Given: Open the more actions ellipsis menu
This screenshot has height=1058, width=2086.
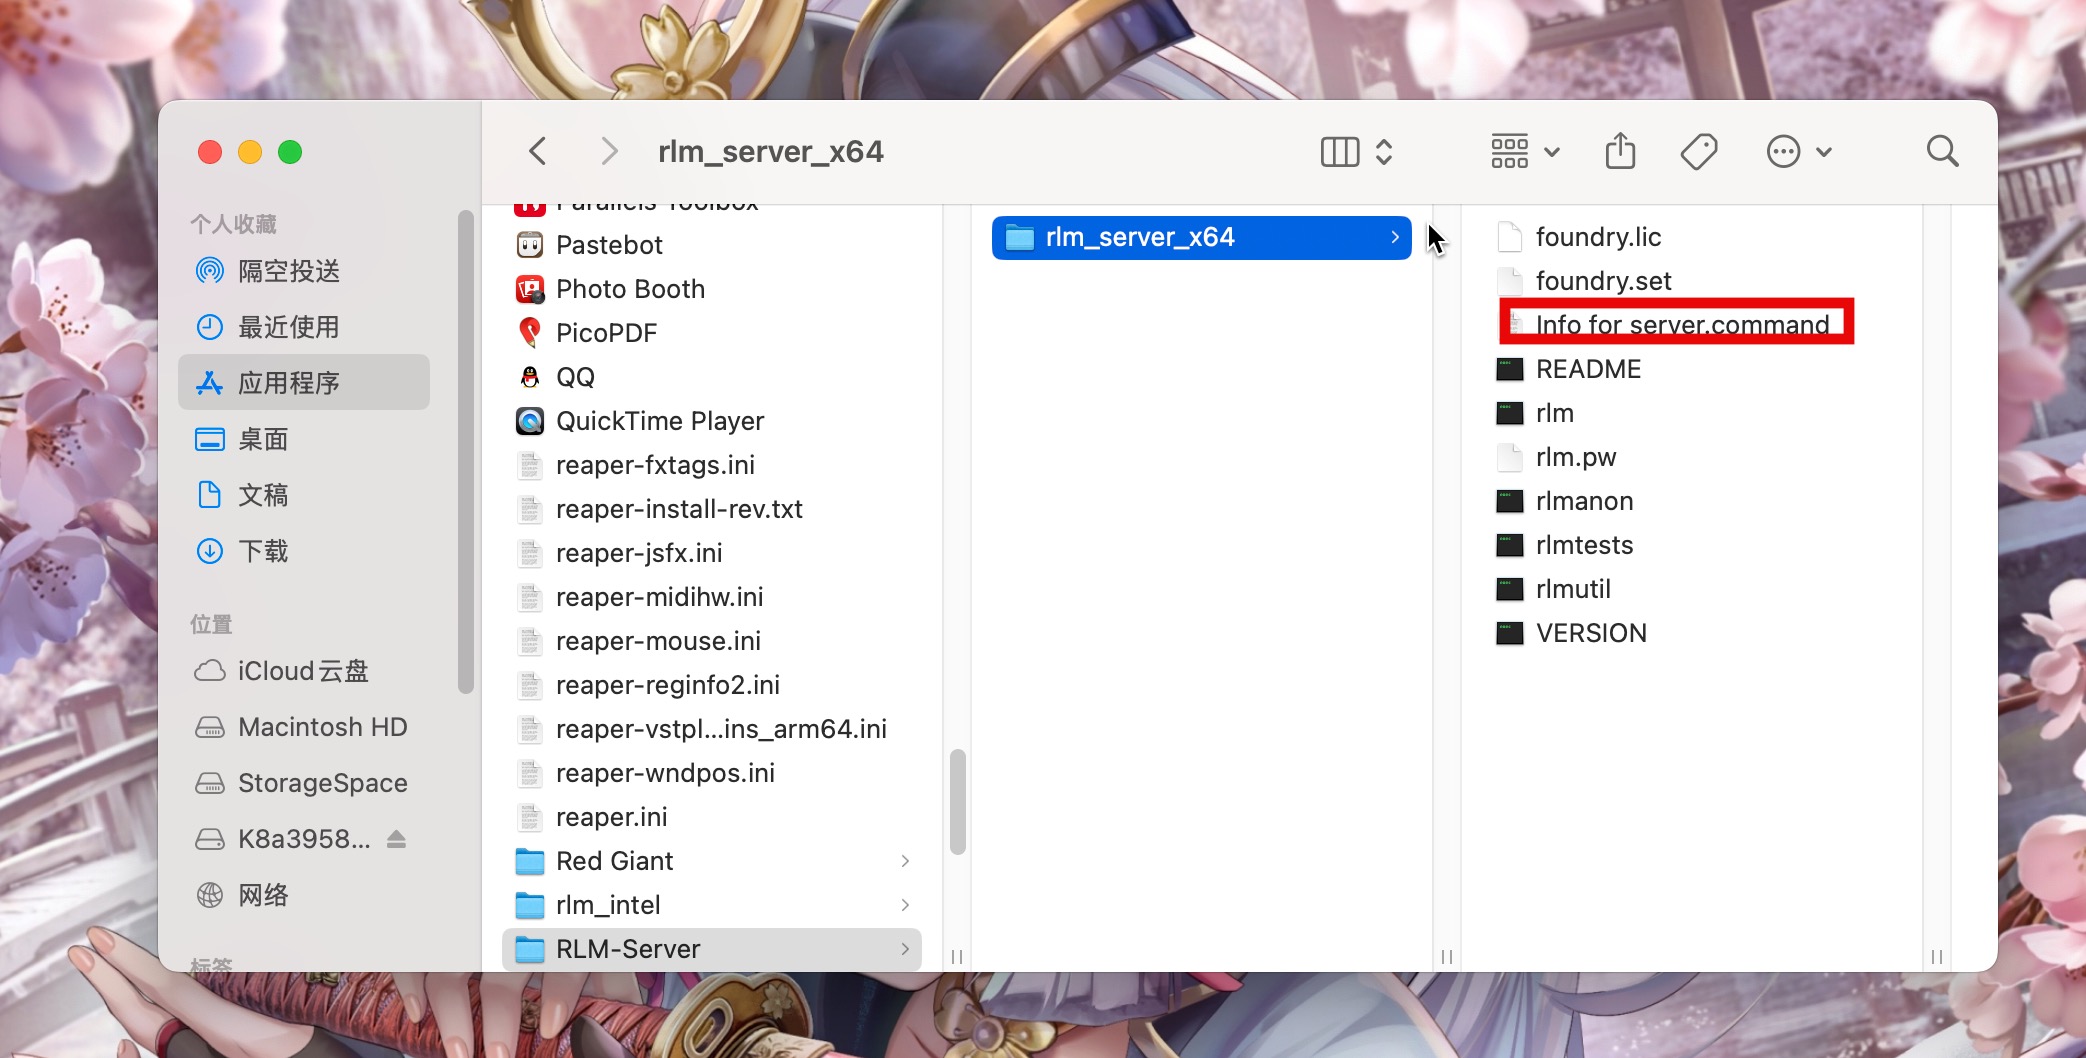Looking at the screenshot, I should tap(1798, 152).
